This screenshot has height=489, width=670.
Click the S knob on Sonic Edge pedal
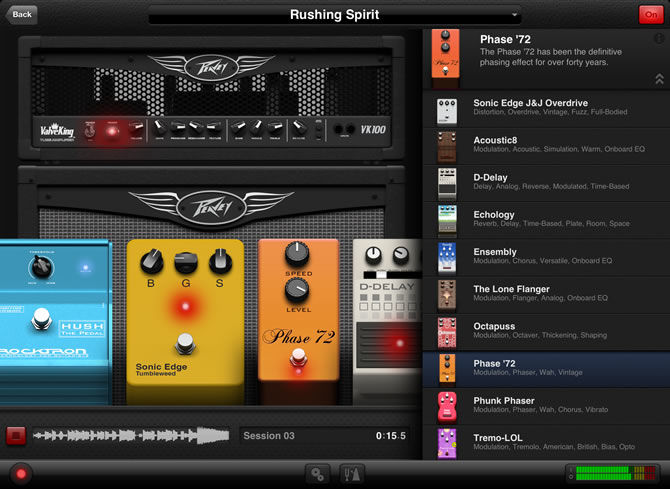click(220, 262)
